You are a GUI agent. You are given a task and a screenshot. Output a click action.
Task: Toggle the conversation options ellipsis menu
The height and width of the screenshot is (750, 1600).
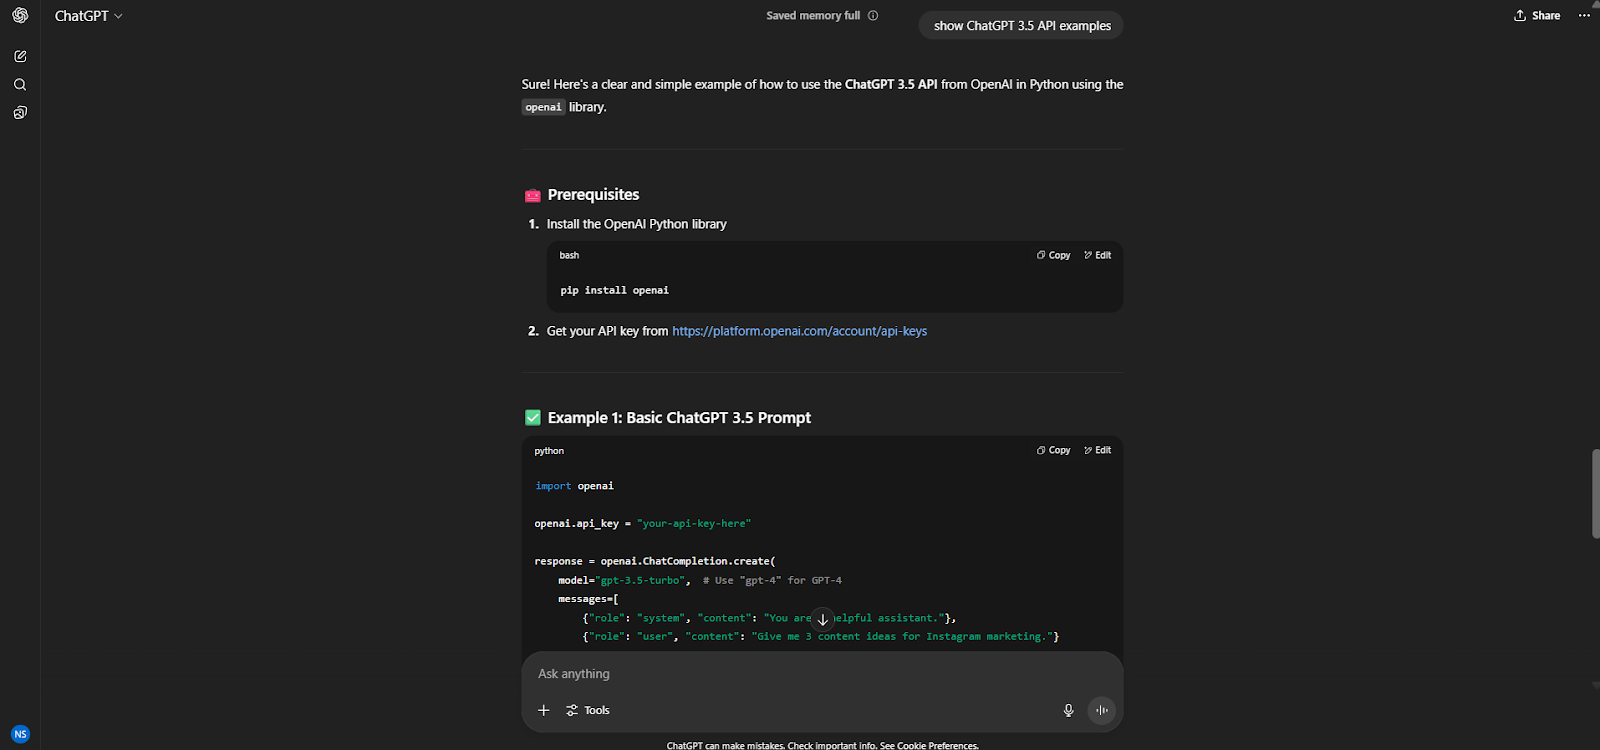pos(1583,15)
